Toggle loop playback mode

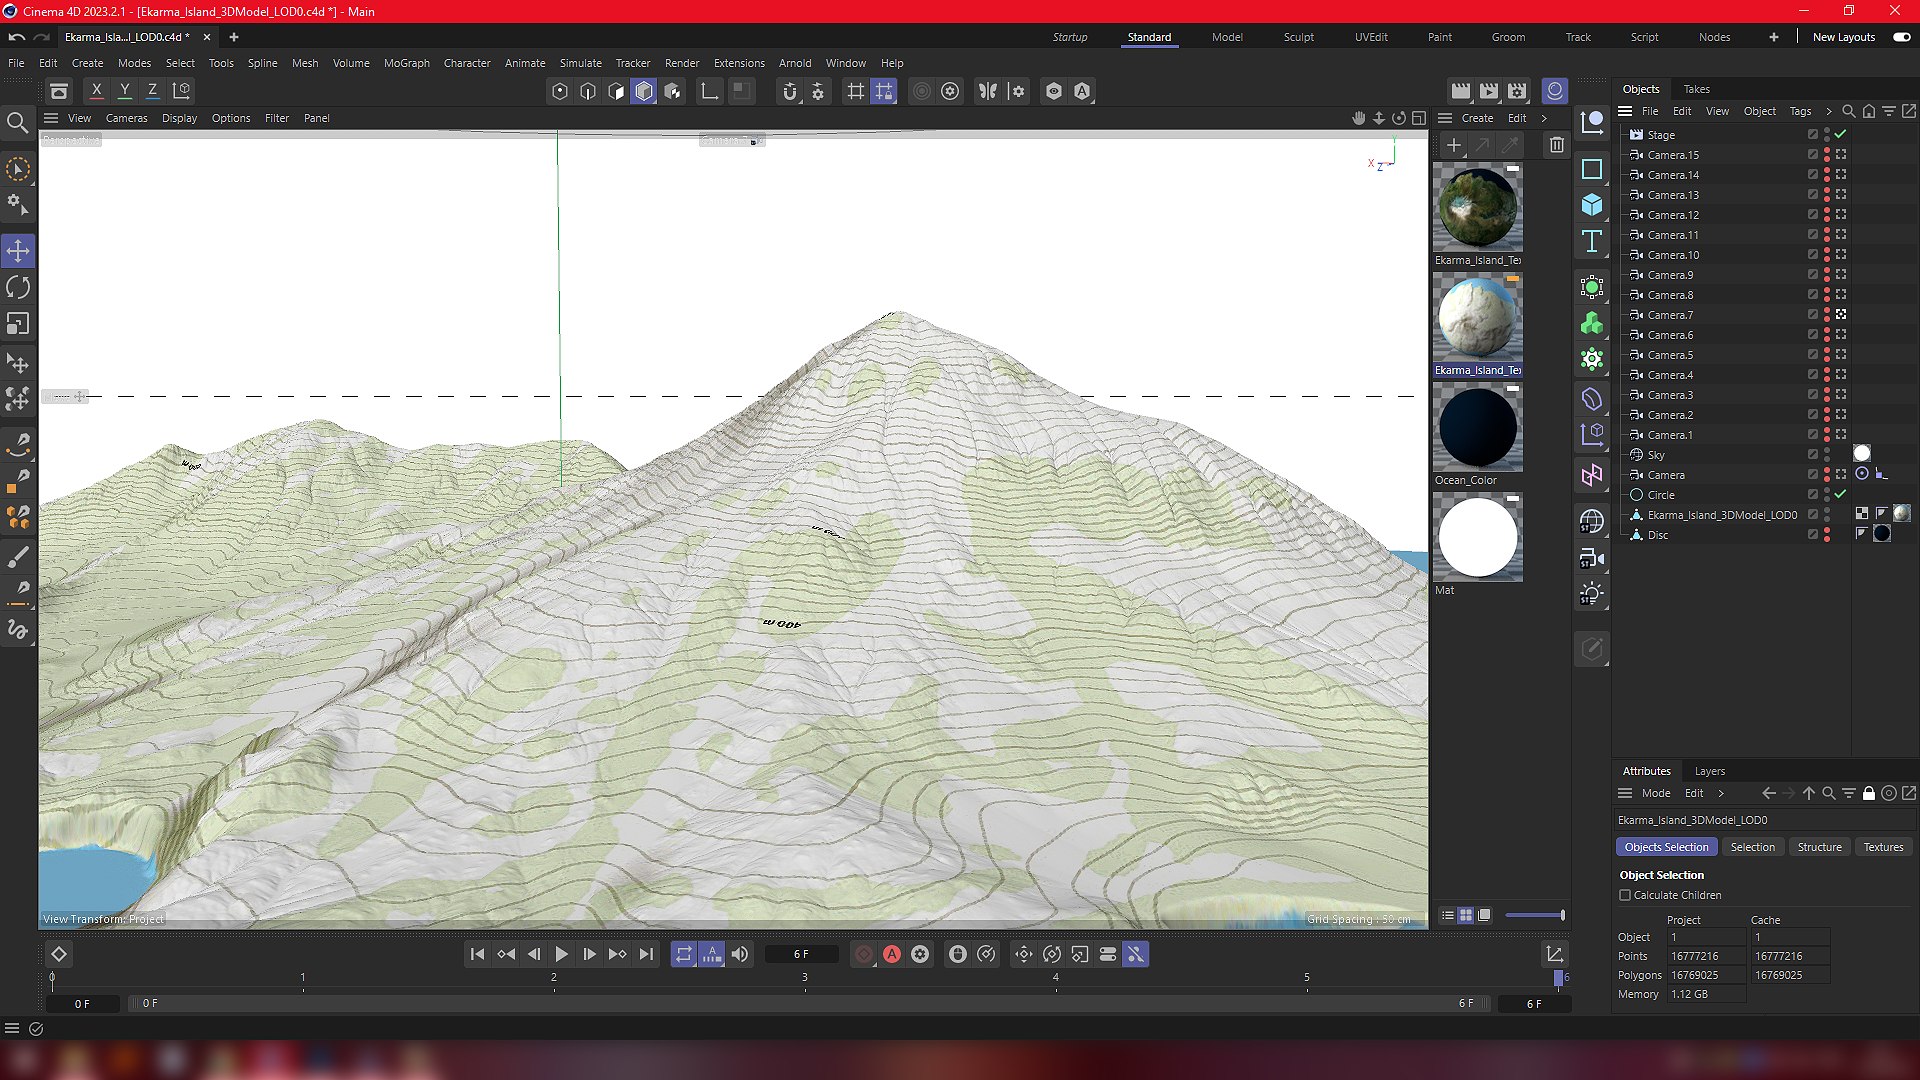tap(684, 954)
